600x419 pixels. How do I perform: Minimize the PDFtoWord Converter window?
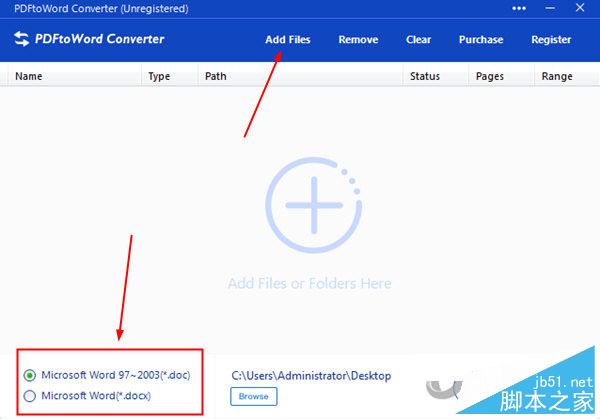(550, 8)
